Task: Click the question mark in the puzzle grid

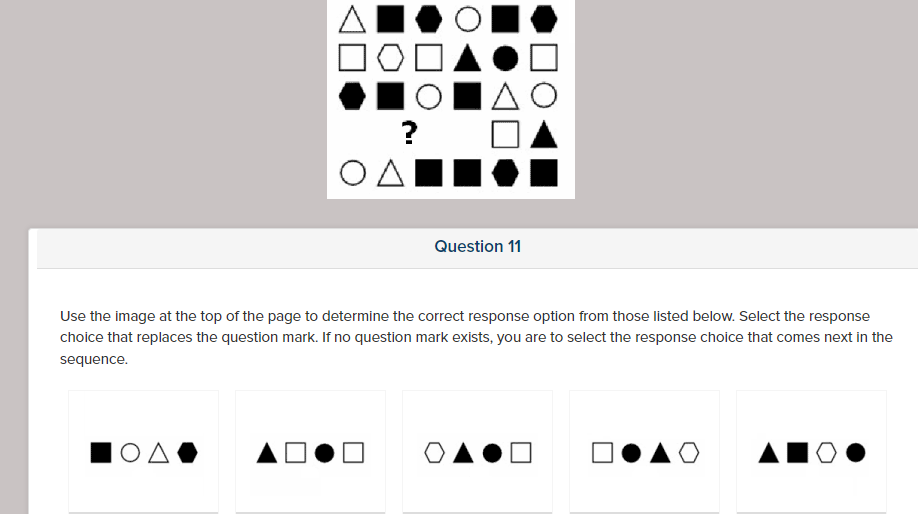Action: (410, 133)
